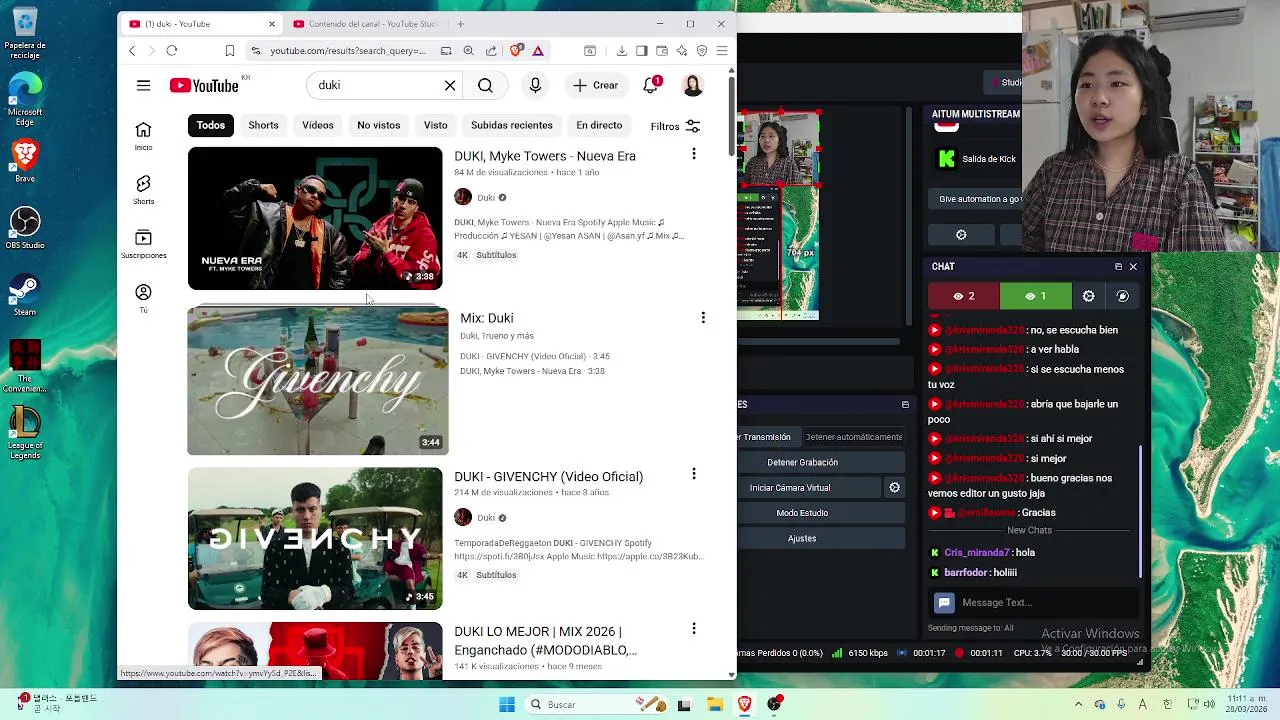Toggle the Brave sidebar panel
This screenshot has height=720, width=1280.
point(641,51)
